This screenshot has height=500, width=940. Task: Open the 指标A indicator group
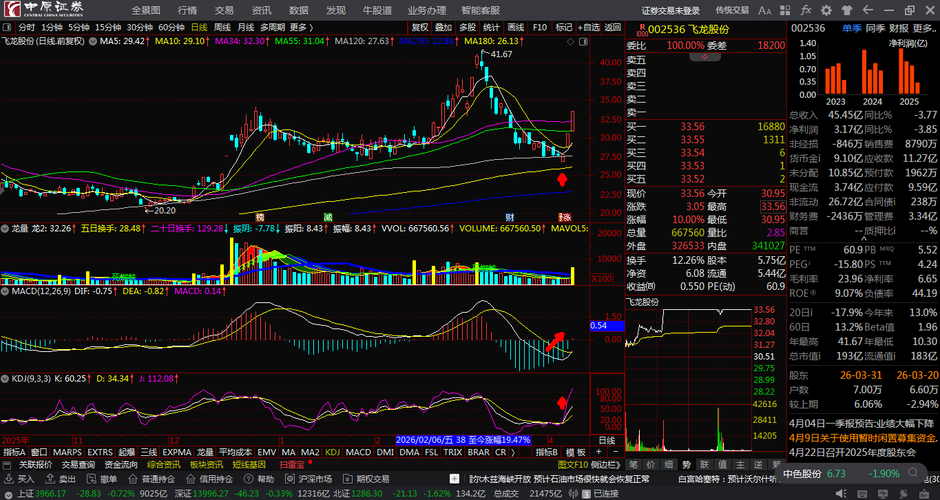point(14,452)
